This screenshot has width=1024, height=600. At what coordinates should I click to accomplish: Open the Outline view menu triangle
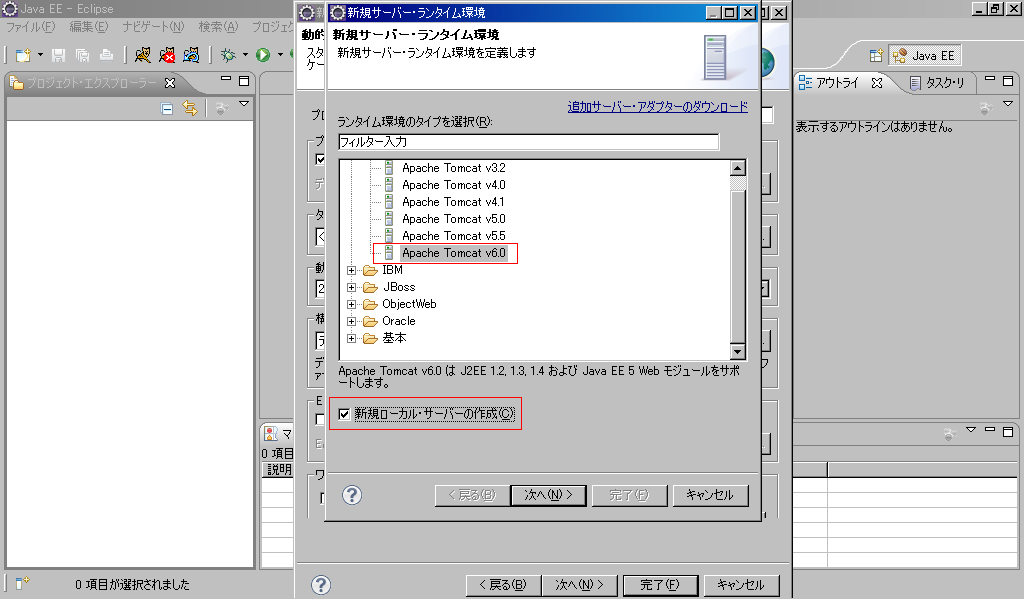[1008, 104]
